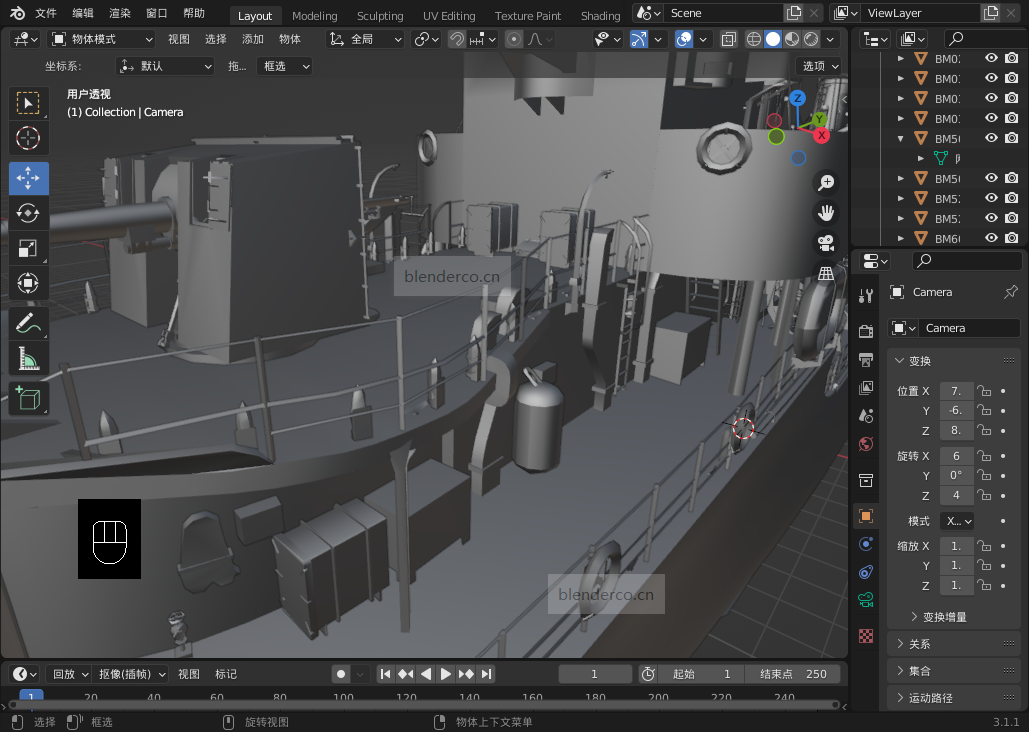Screen dimensions: 1029x732
Task: Open the Scene properties tab
Action: click(x=866, y=416)
